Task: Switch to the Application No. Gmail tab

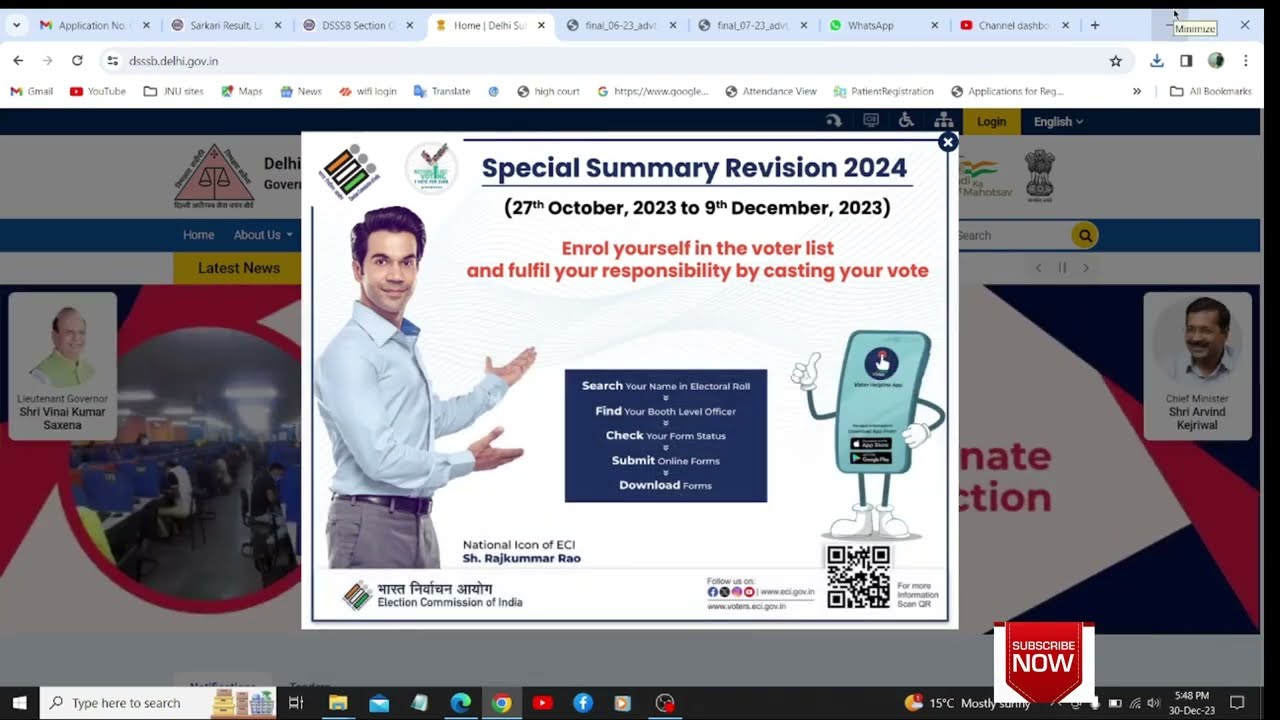Action: click(x=92, y=25)
